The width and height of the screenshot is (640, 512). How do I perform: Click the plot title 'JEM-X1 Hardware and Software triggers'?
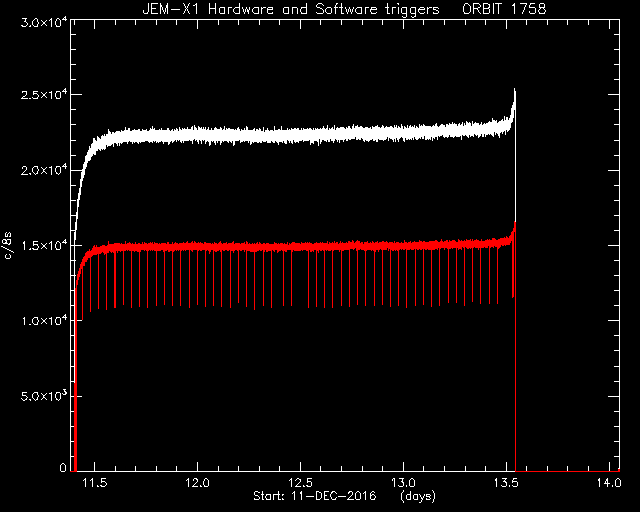pyautogui.click(x=291, y=9)
